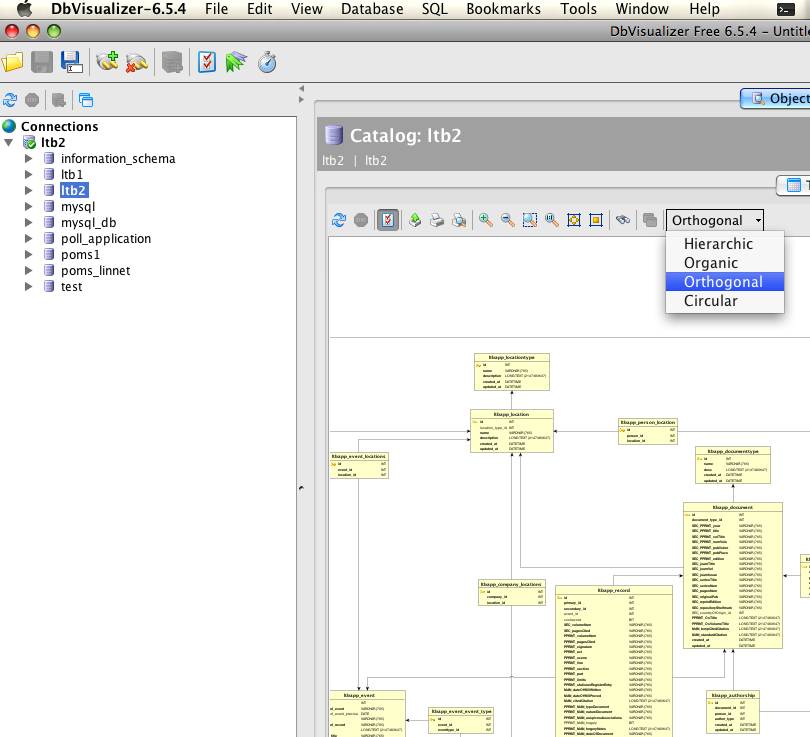Click the ltbapp_locationtype table in the graph

[511, 372]
